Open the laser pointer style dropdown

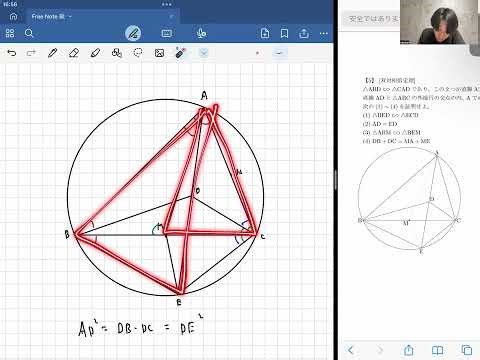pos(204,53)
